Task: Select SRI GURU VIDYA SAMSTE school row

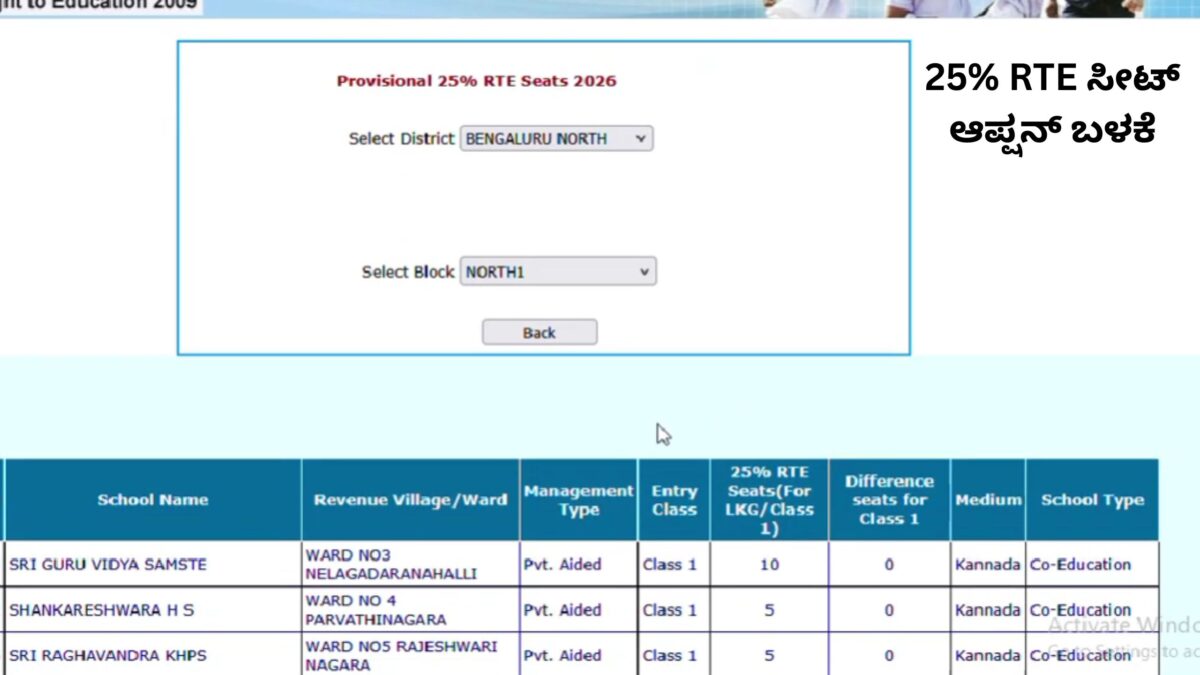Action: 108,564
